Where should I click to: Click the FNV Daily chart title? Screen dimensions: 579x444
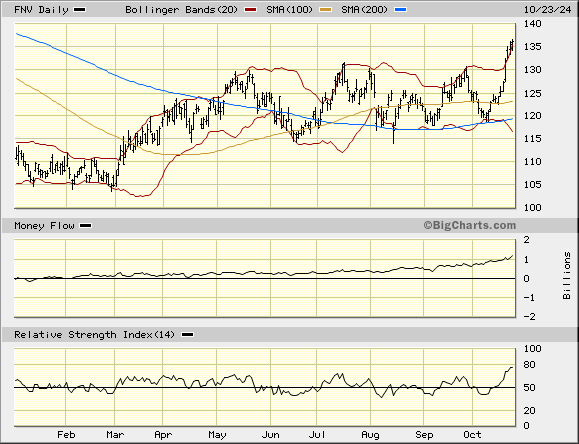[x=41, y=10]
